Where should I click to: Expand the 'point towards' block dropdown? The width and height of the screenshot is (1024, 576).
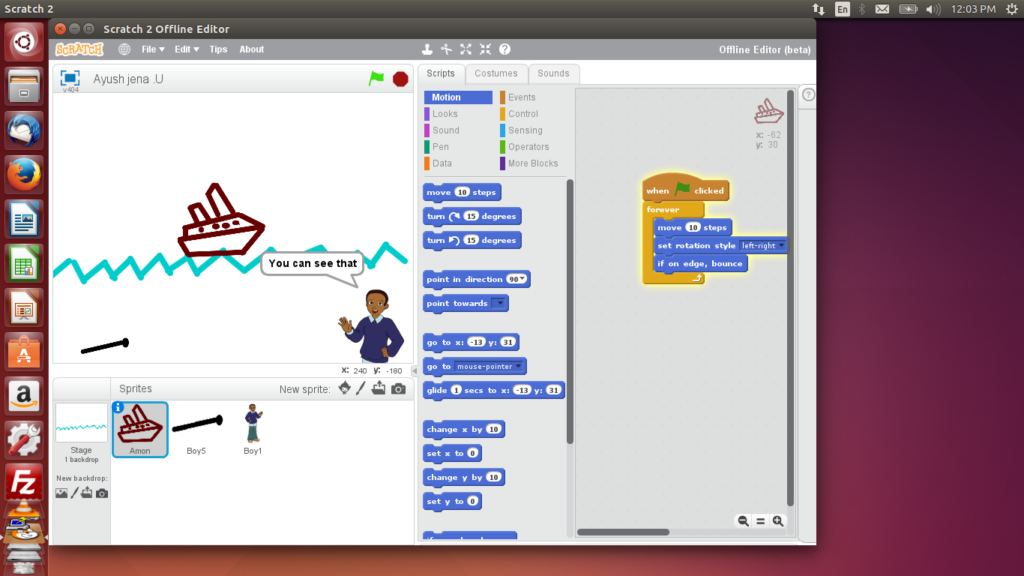click(x=499, y=304)
